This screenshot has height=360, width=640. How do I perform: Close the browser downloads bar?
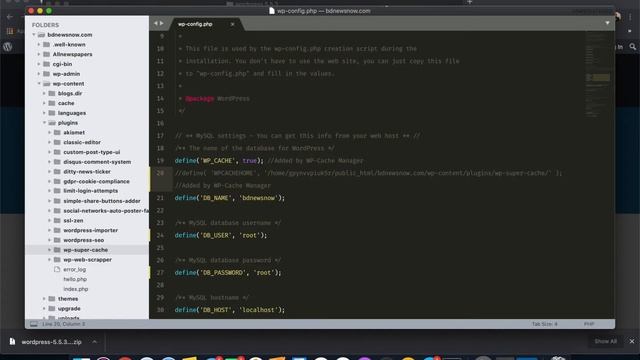click(632, 341)
